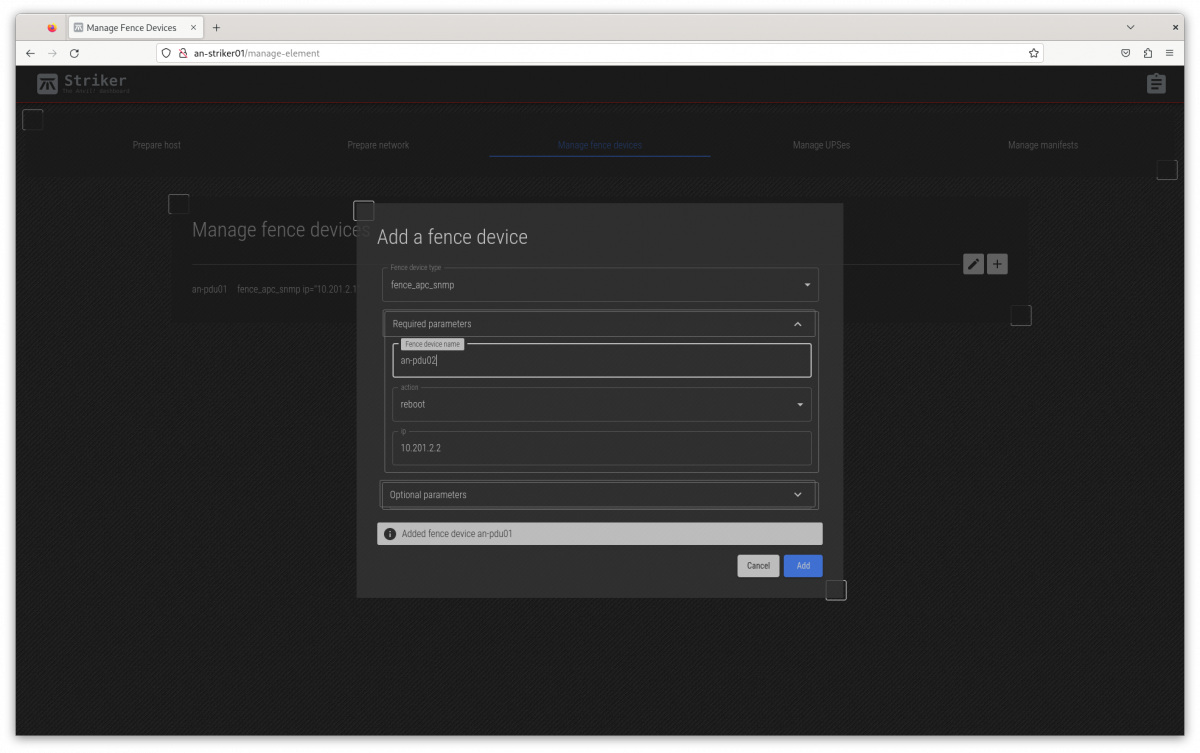The width and height of the screenshot is (1200, 753).
Task: Click the plus add fence device icon
Action: [x=997, y=264]
